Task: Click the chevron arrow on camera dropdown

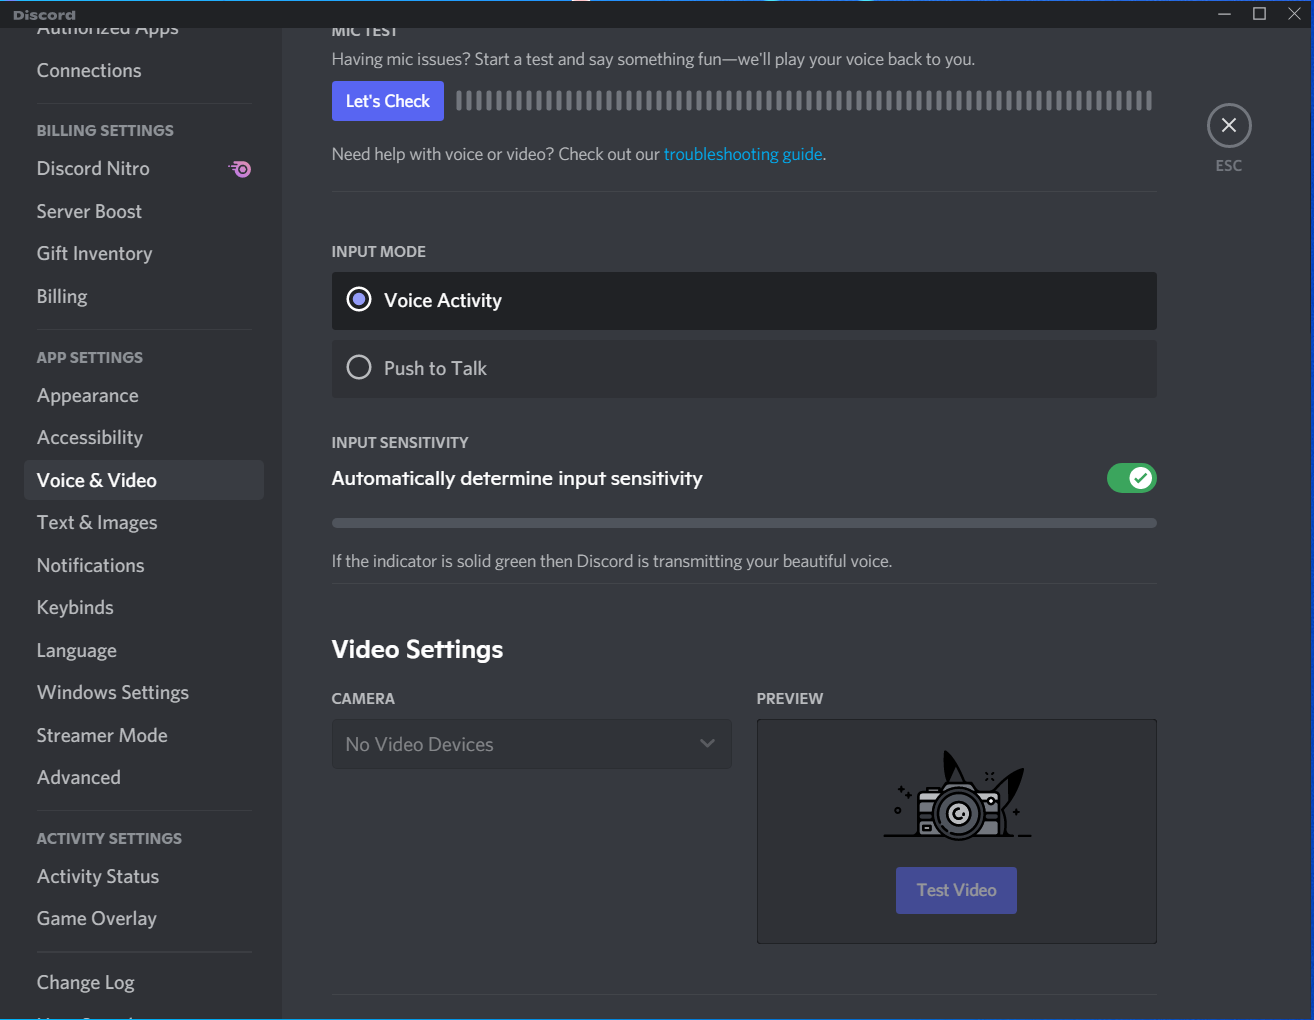Action: pos(707,744)
